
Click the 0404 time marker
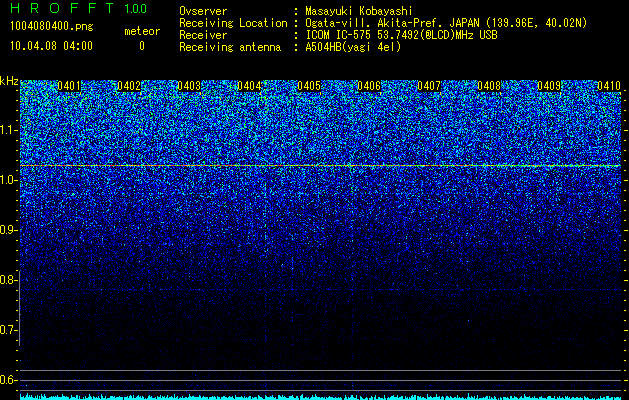(x=249, y=86)
